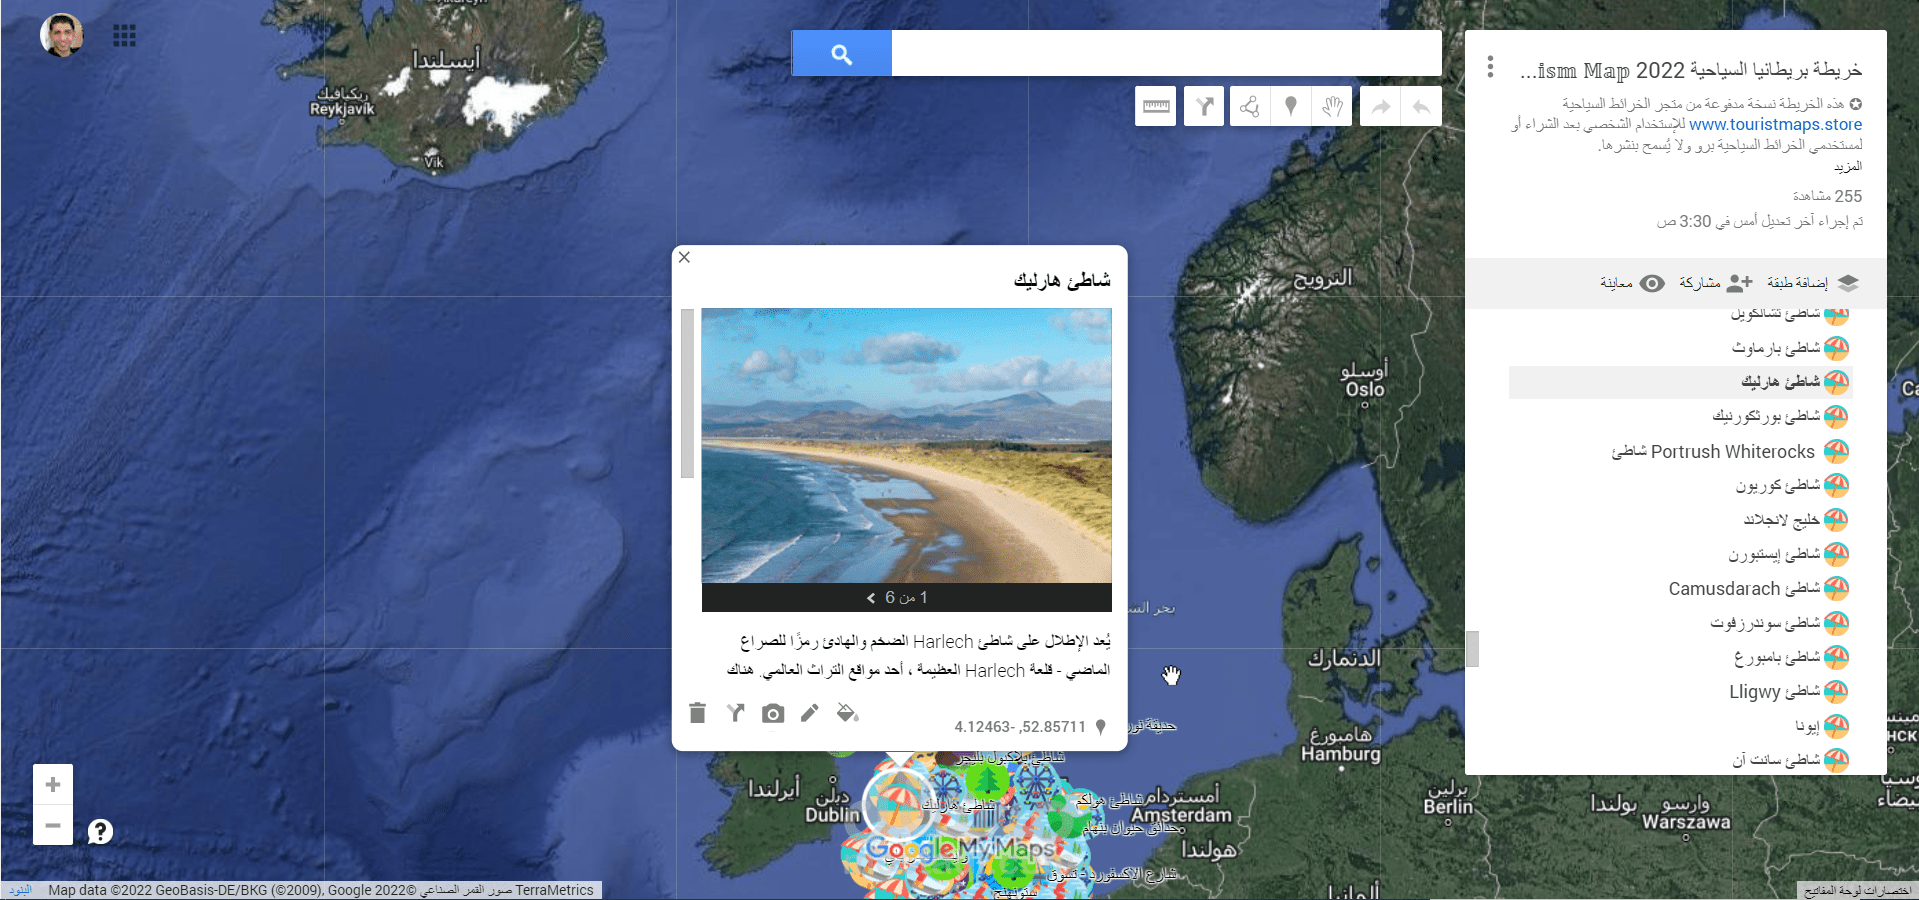Open style paint bucket icon
Image resolution: width=1919 pixels, height=900 pixels.
click(847, 713)
